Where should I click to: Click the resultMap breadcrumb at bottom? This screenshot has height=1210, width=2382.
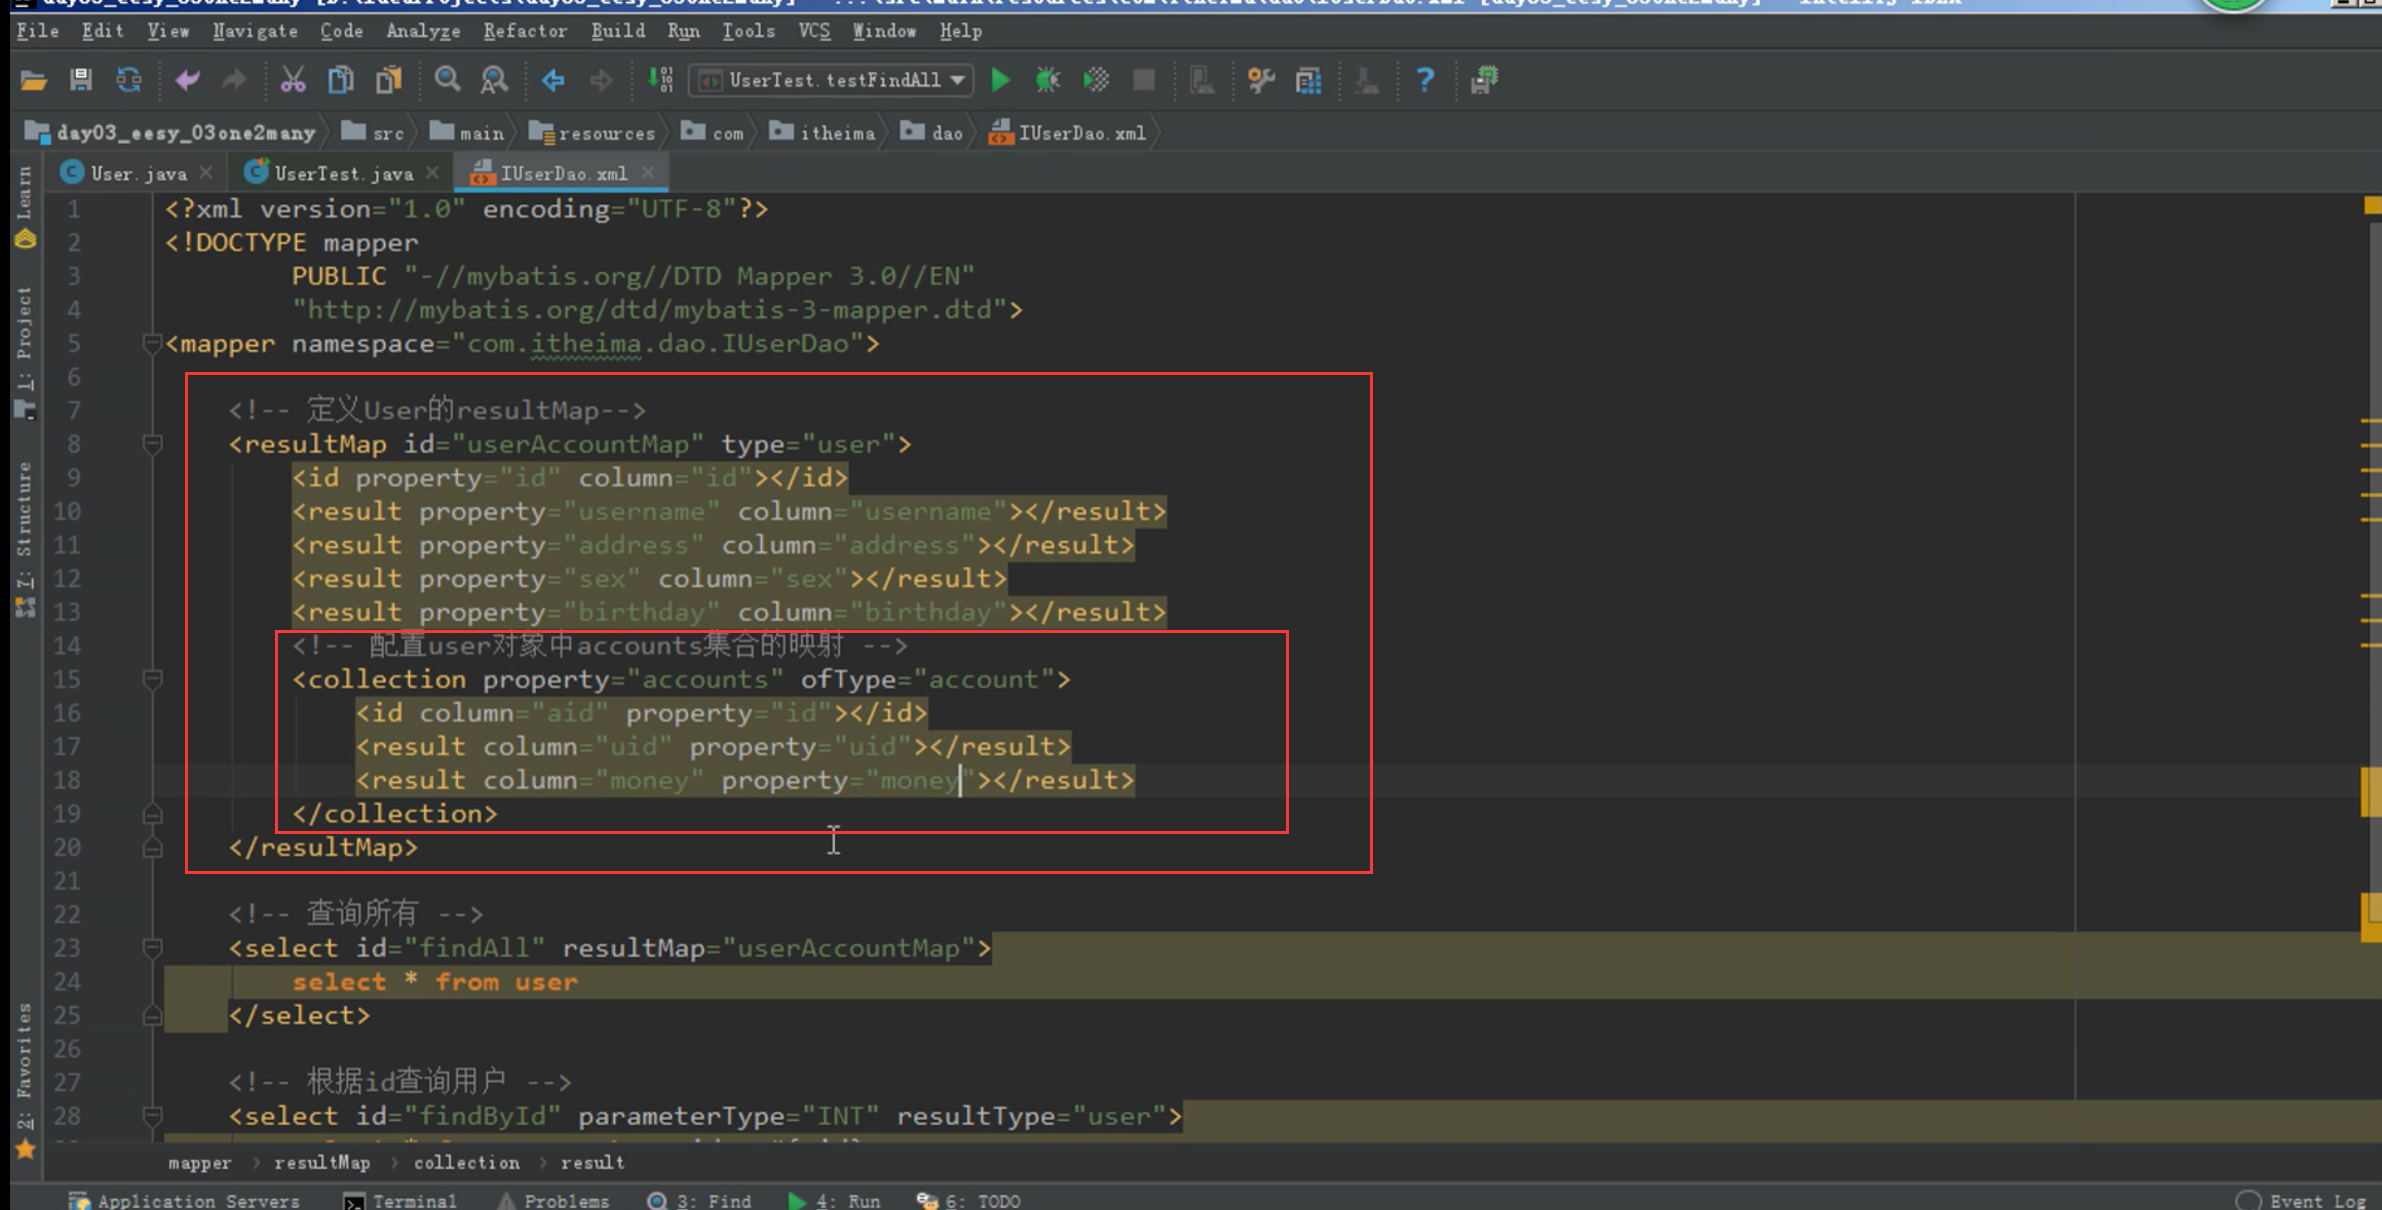pyautogui.click(x=322, y=1162)
